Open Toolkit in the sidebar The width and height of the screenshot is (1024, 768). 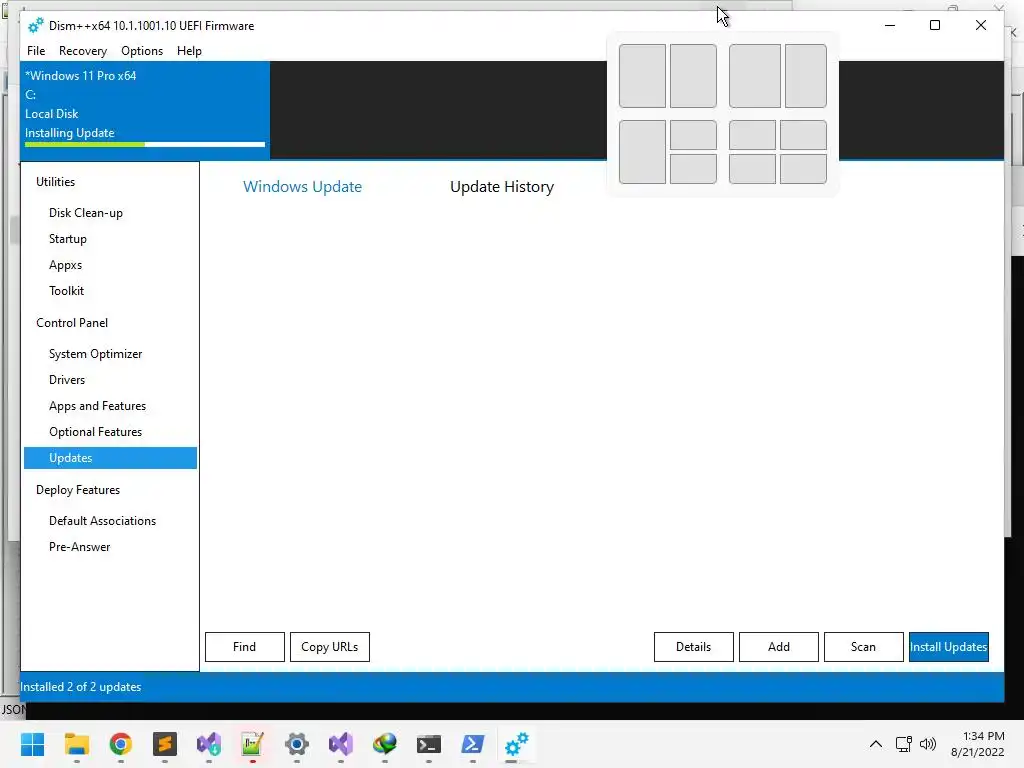click(66, 291)
